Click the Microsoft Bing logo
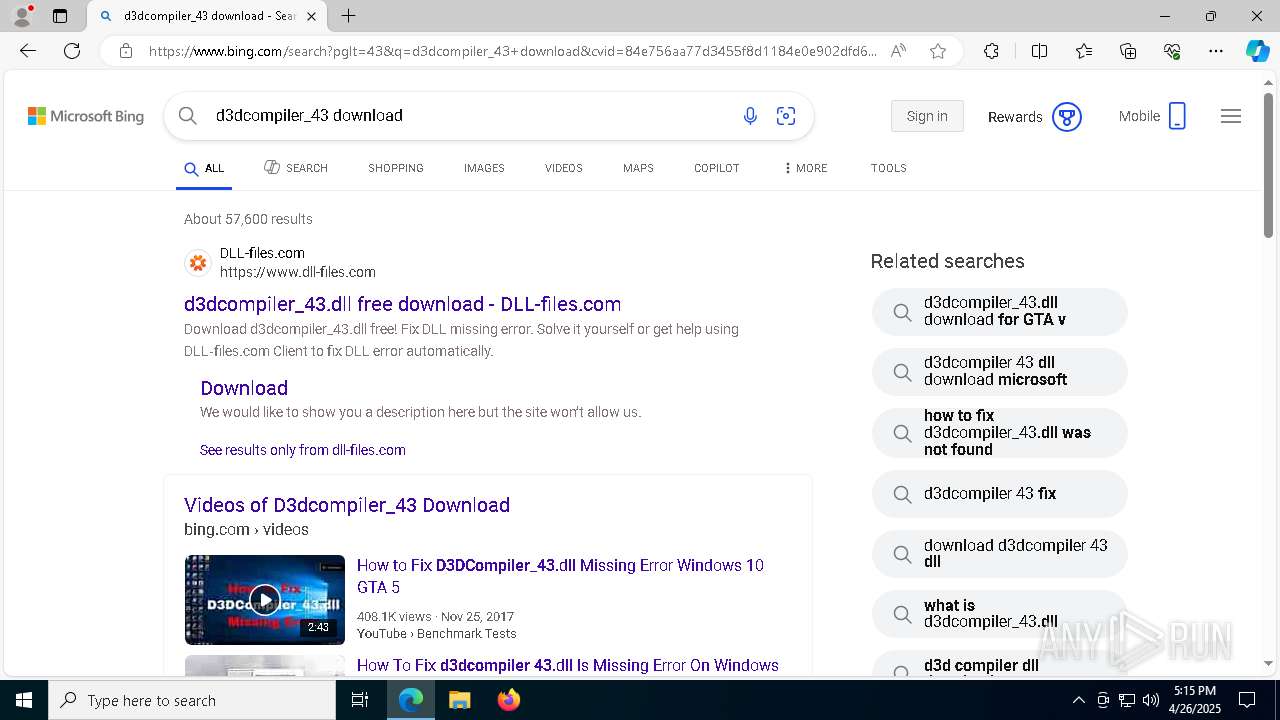Viewport: 1280px width, 720px height. (86, 116)
